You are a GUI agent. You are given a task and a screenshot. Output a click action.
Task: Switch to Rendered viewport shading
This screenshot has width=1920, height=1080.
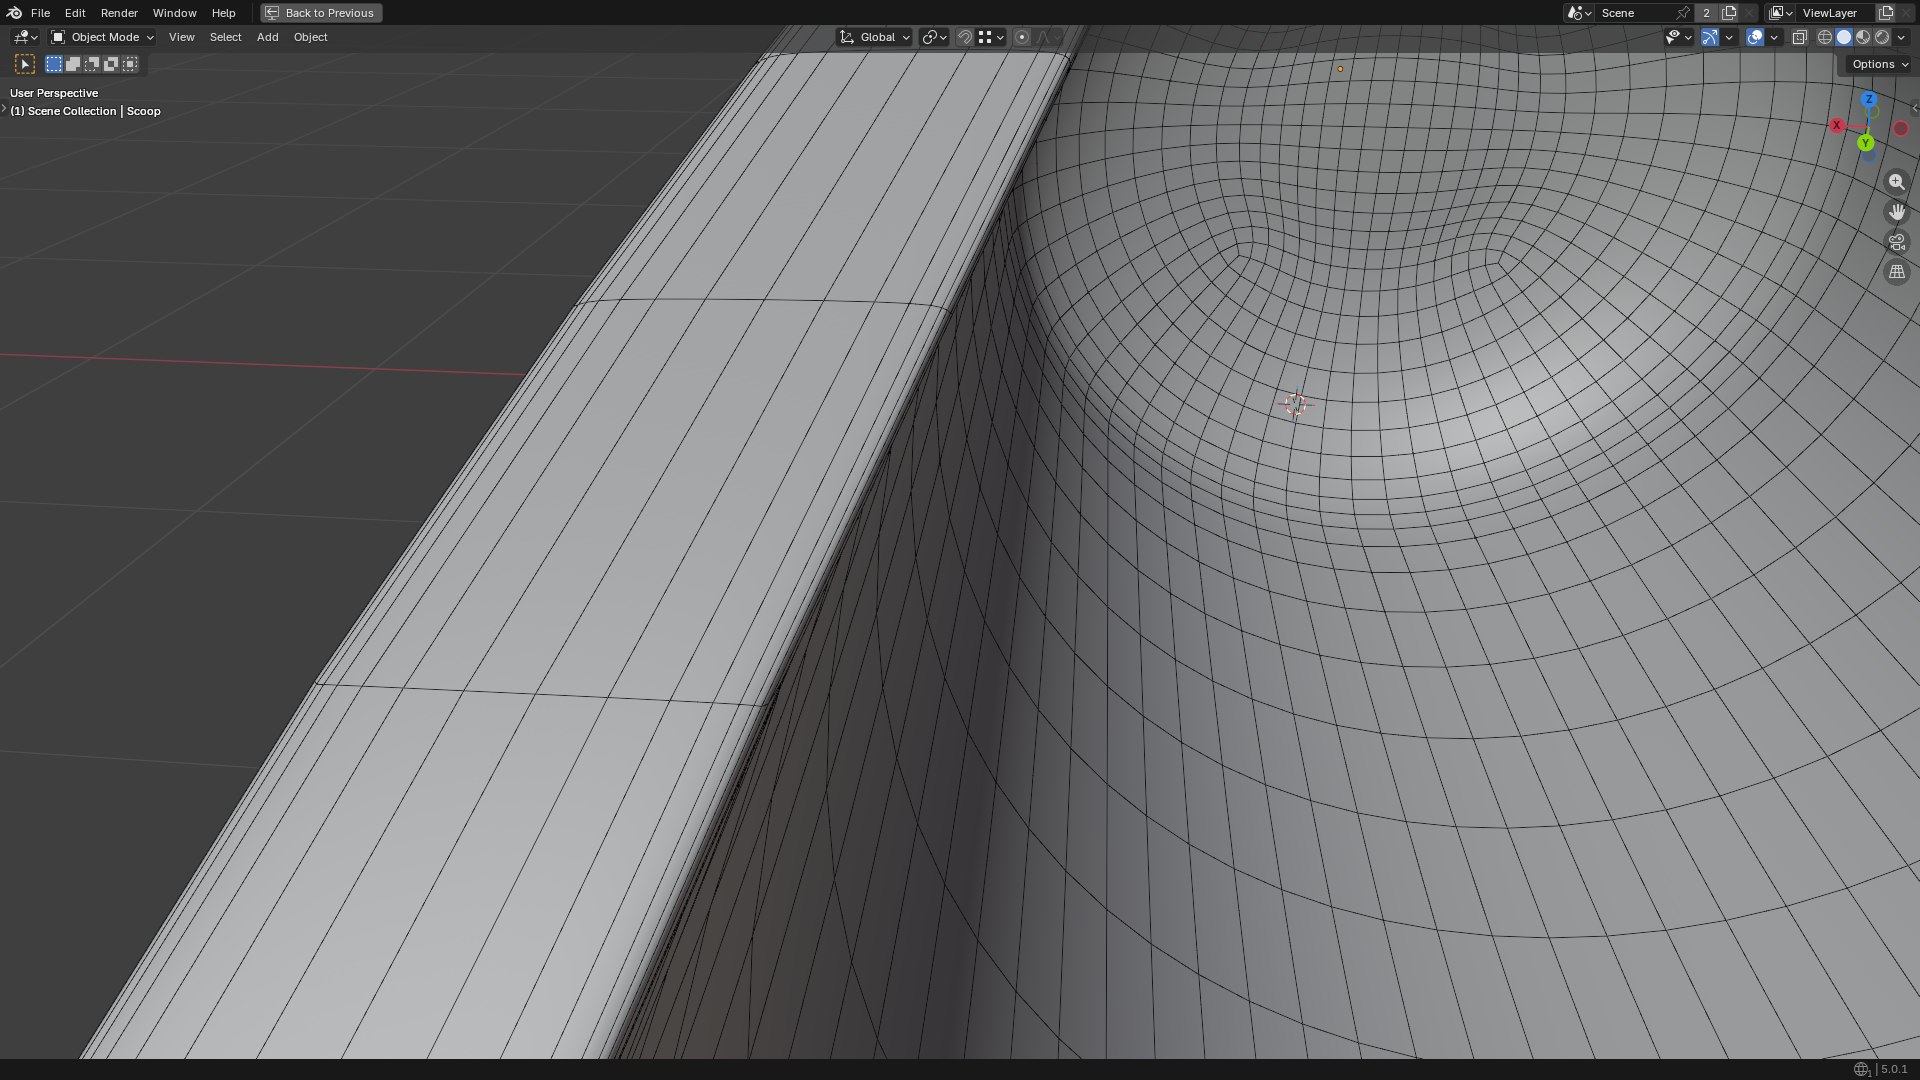[1882, 37]
